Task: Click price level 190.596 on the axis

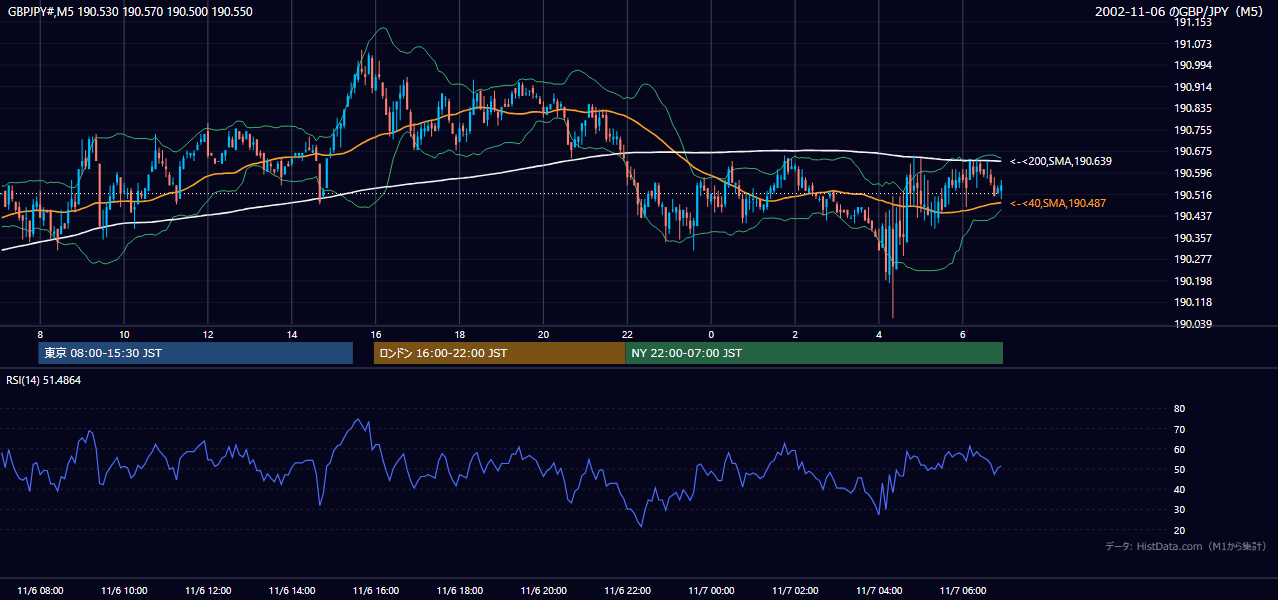Action: tap(1192, 173)
